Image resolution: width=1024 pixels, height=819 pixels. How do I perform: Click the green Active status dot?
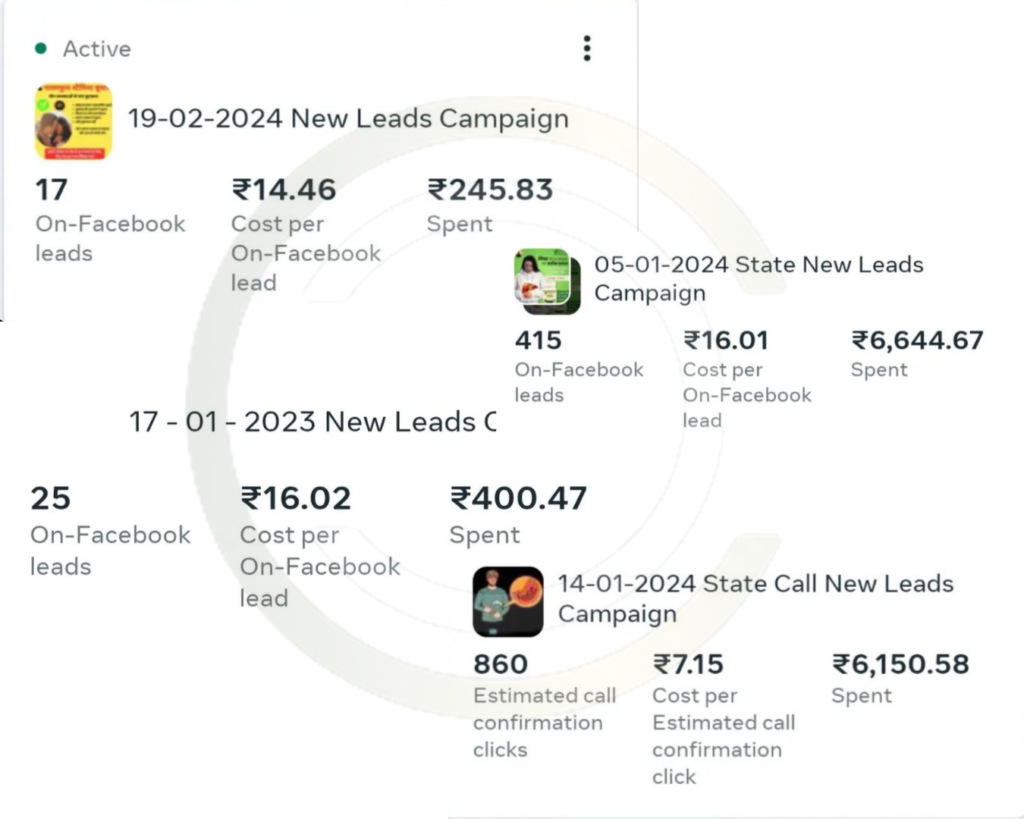pyautogui.click(x=41, y=48)
